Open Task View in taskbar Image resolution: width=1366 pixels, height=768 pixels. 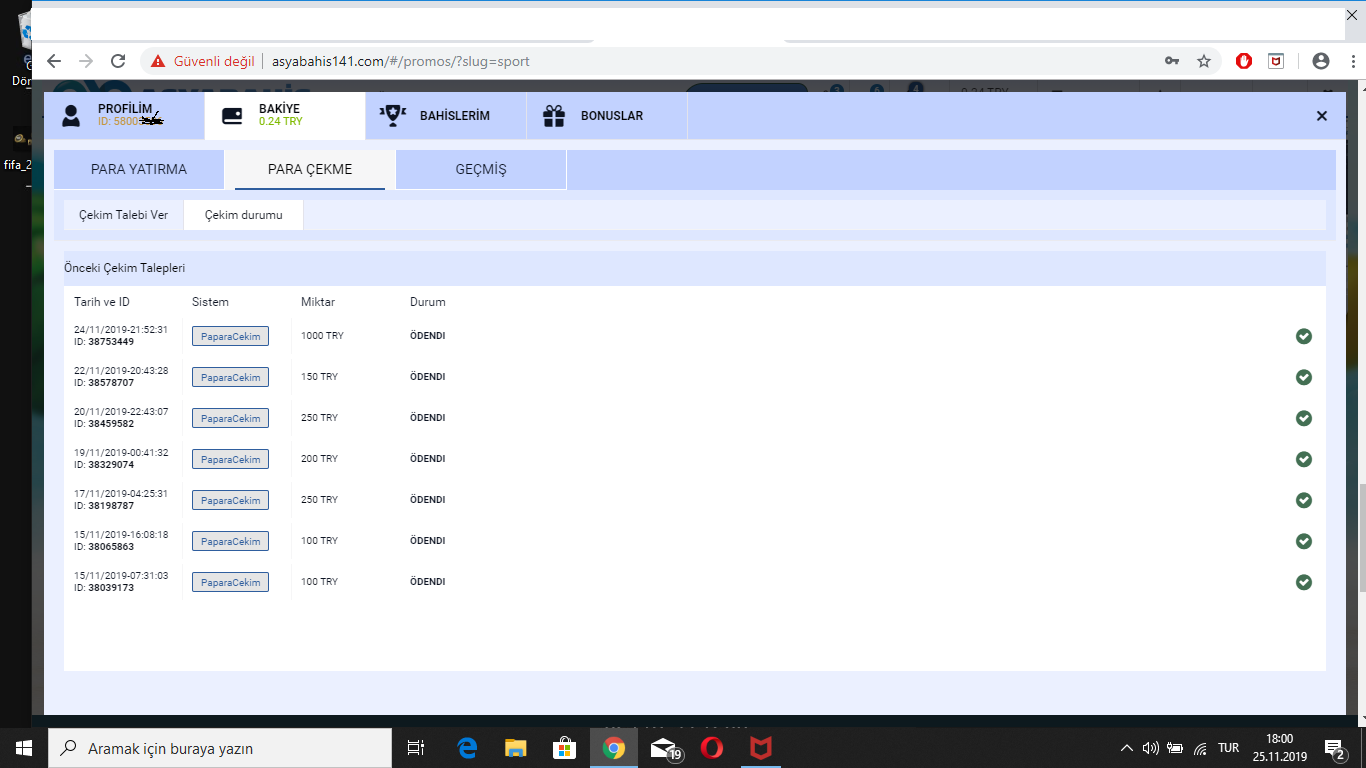pos(416,748)
